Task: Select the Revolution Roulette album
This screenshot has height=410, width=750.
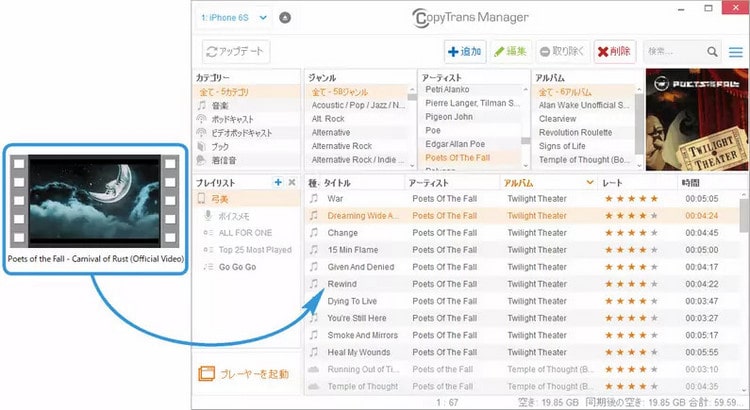Action: coord(584,133)
